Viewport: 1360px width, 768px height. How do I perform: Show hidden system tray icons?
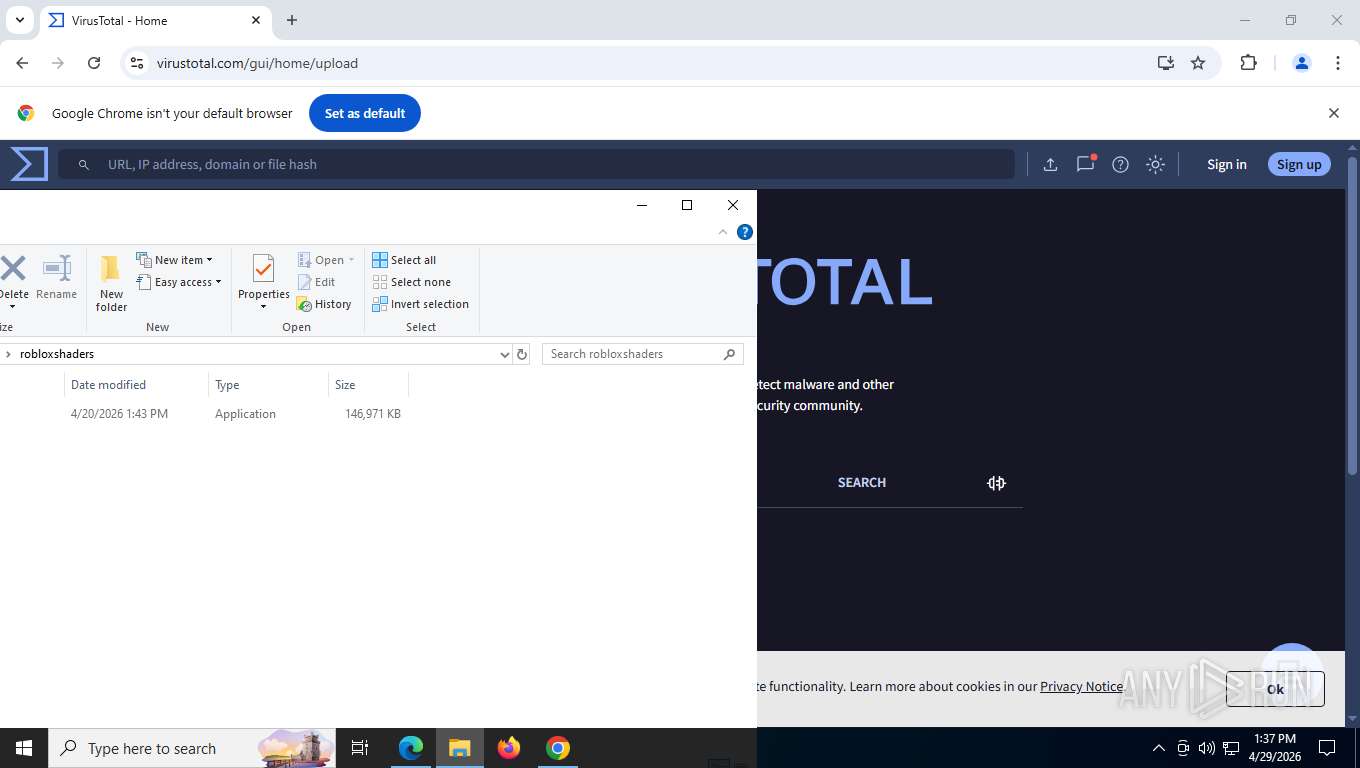[x=1159, y=748]
